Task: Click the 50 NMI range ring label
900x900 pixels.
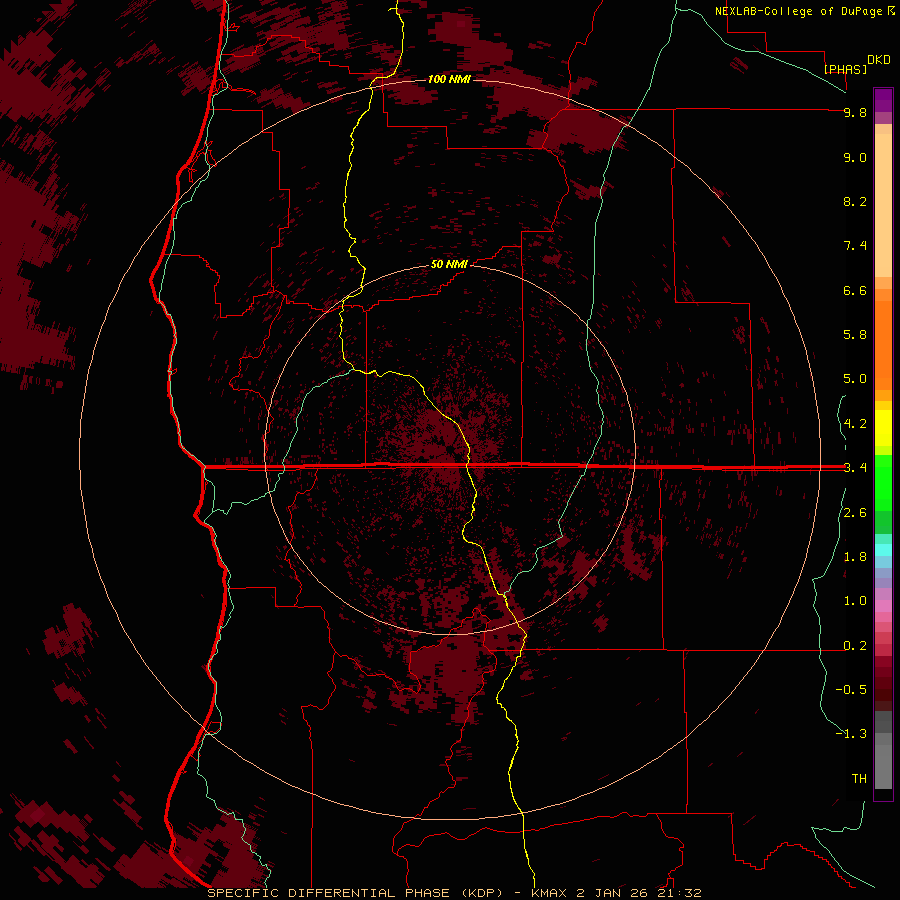Action: (449, 264)
